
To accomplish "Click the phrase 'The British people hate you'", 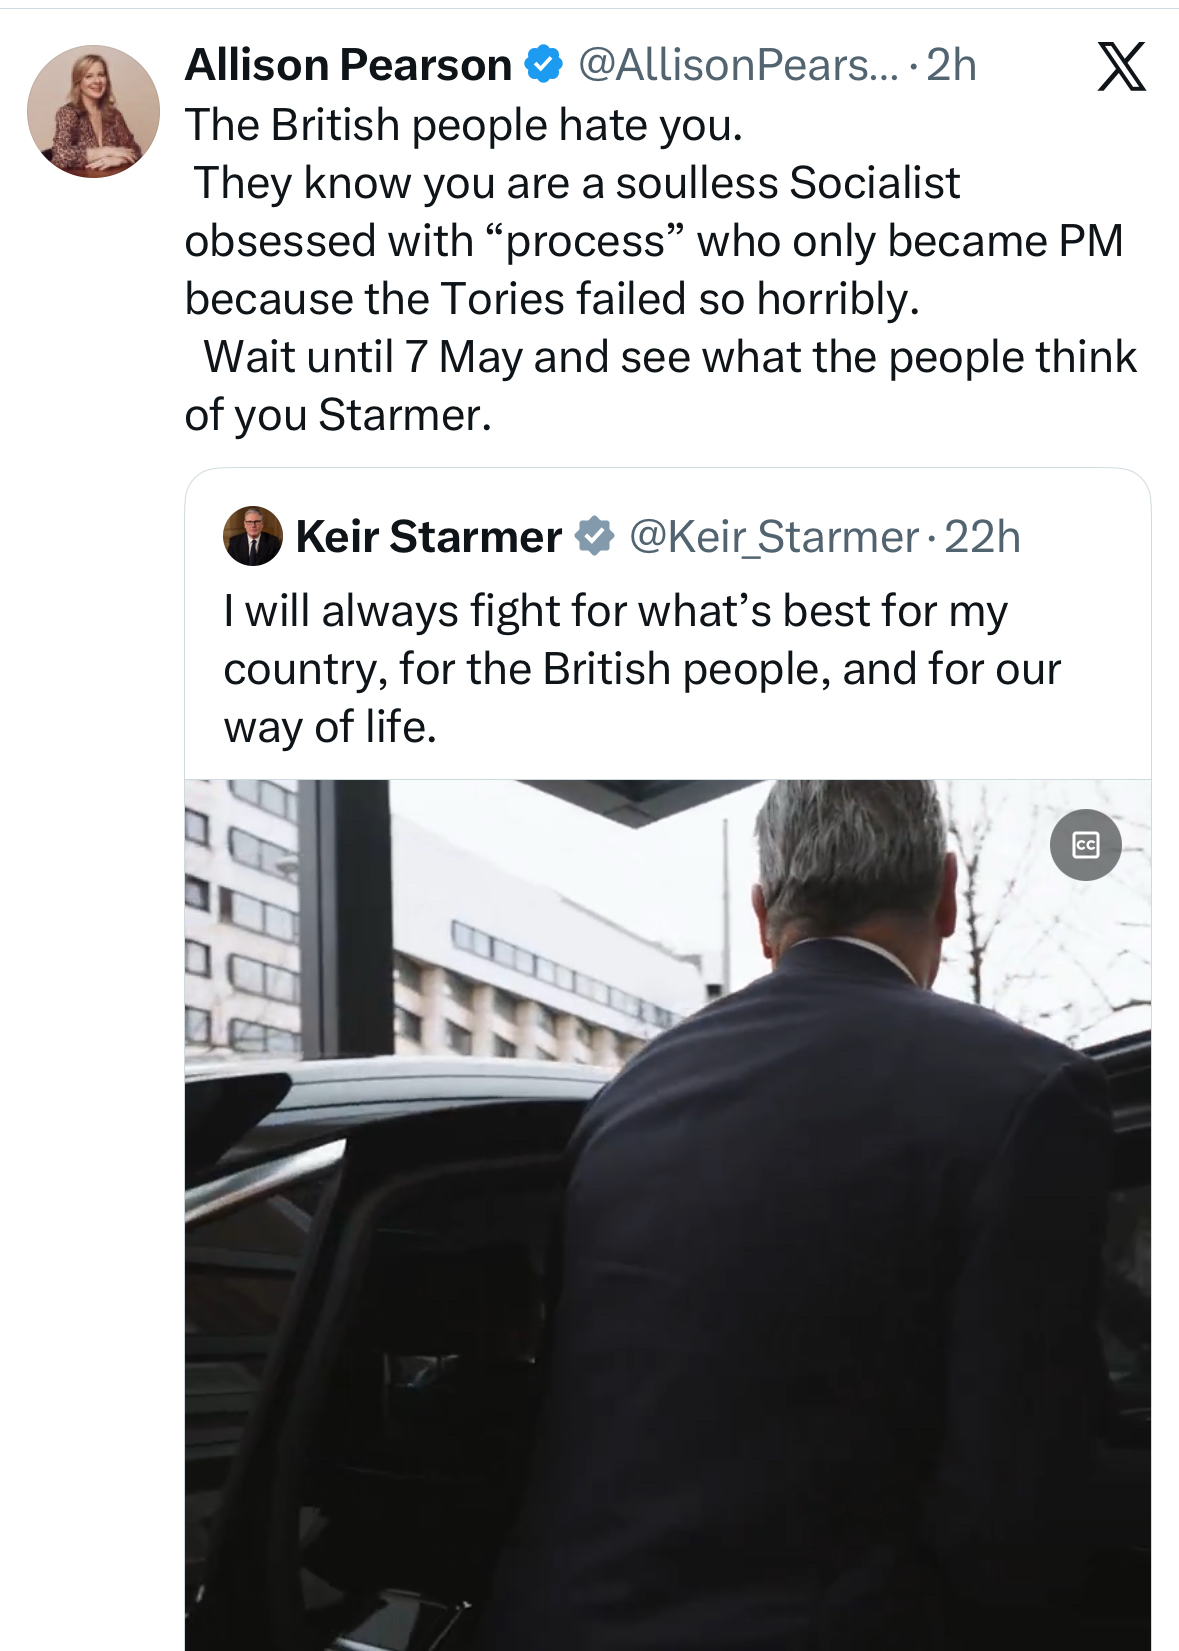I will click(x=464, y=125).
